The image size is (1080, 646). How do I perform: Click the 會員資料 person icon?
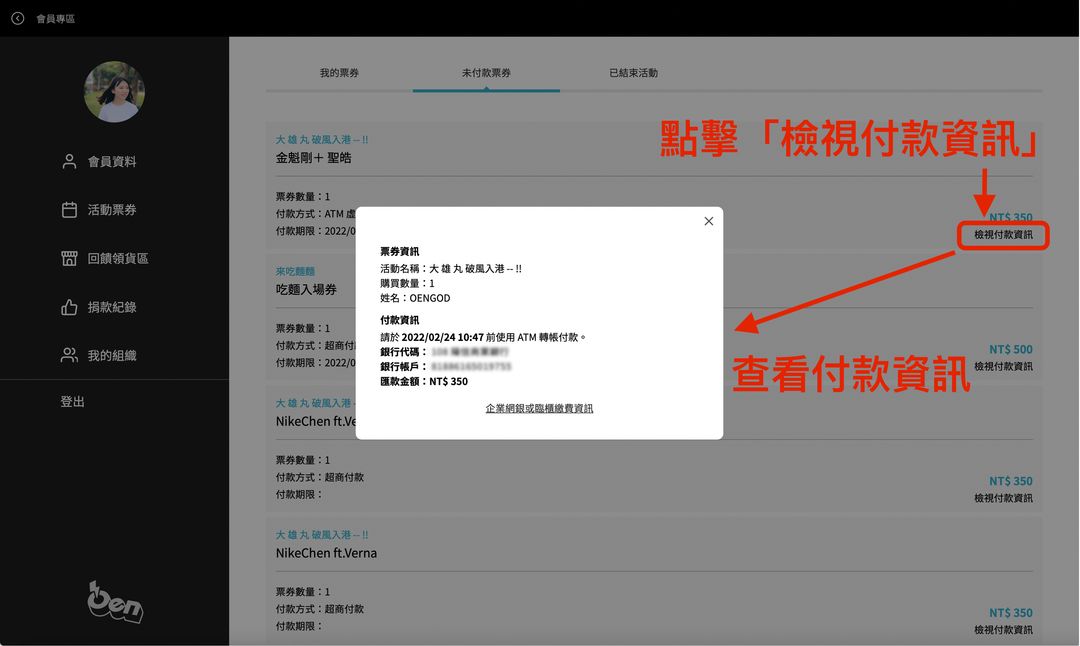(x=69, y=161)
